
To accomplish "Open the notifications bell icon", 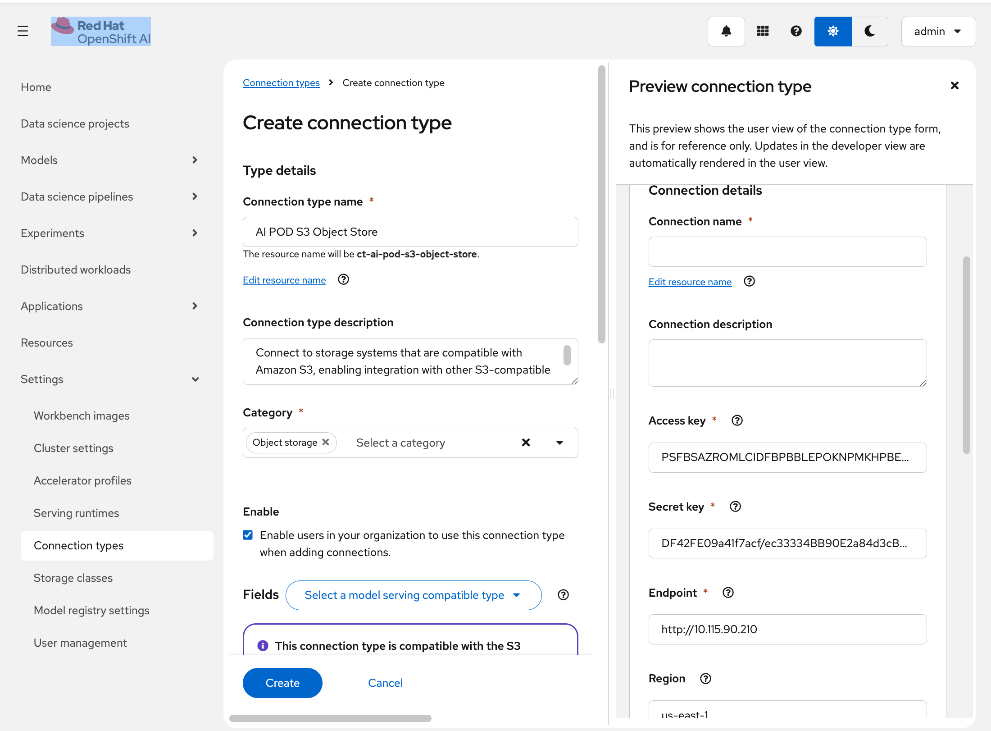I will [x=725, y=31].
